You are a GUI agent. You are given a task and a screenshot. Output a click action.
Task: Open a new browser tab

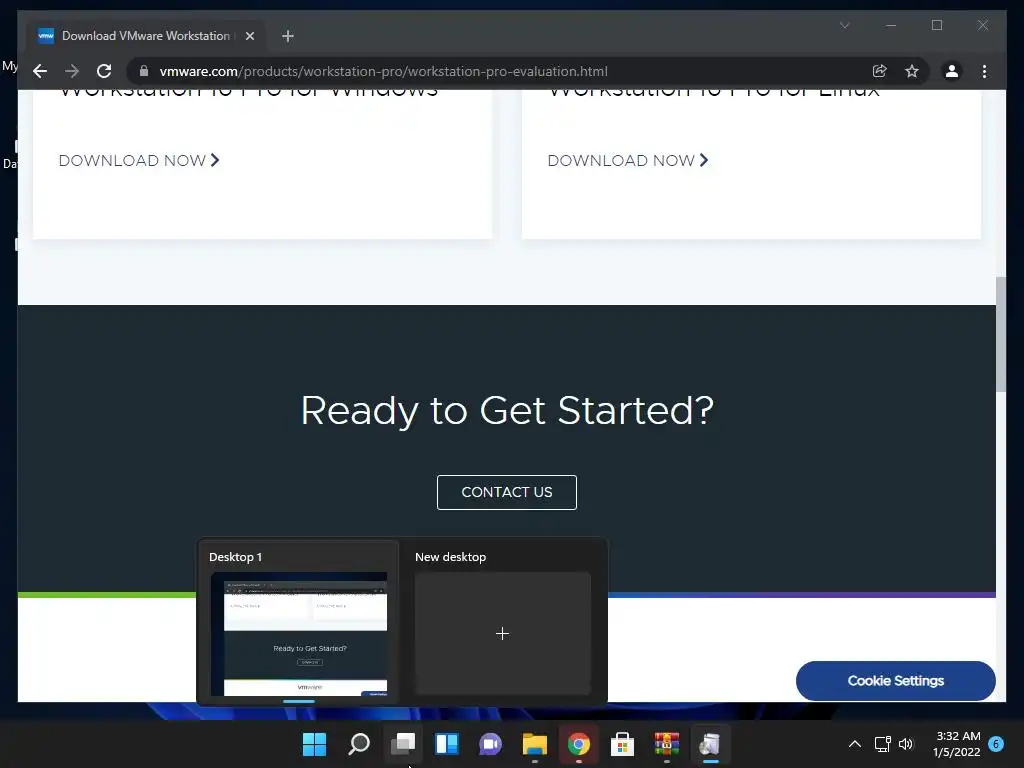pyautogui.click(x=288, y=36)
